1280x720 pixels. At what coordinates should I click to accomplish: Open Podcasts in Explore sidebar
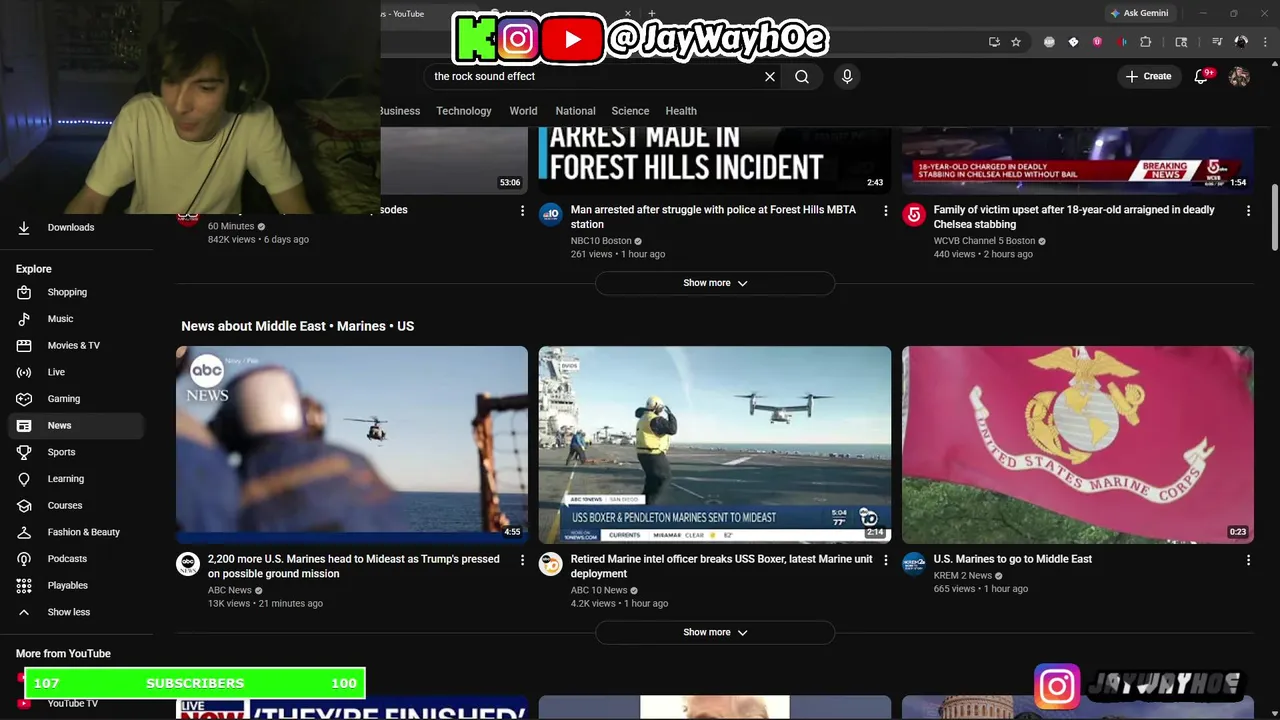tap(76, 558)
